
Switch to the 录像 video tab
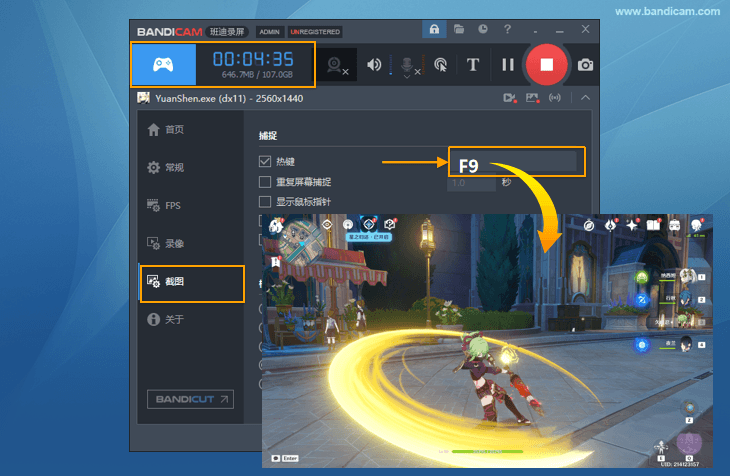[x=174, y=243]
